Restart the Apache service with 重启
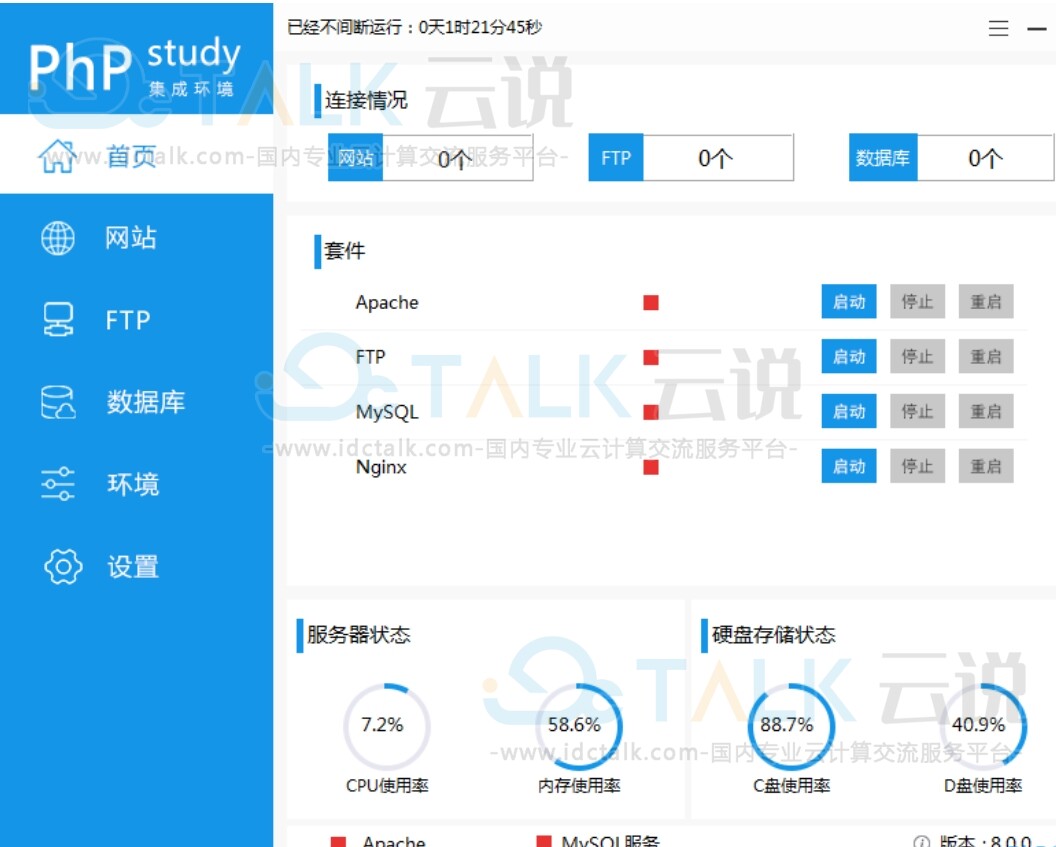 click(985, 302)
